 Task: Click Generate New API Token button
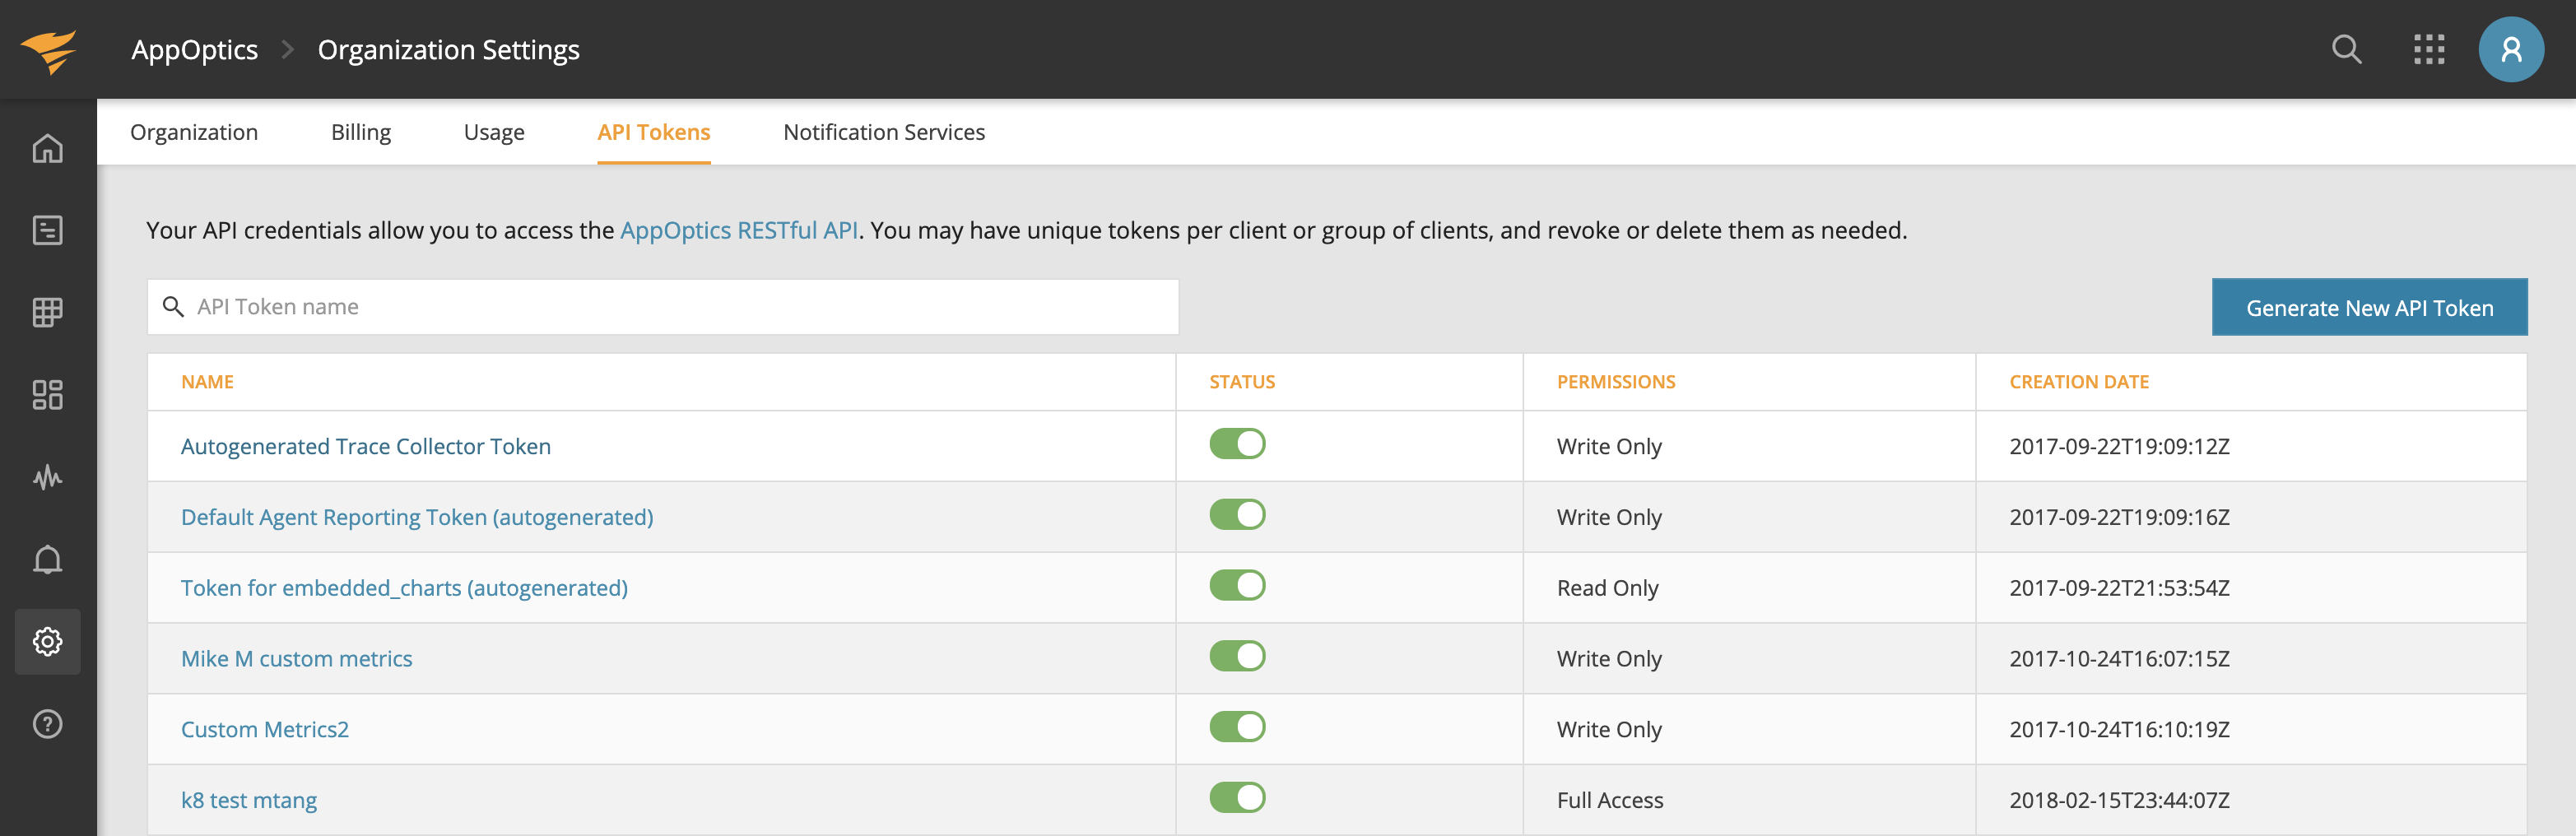[x=2369, y=308]
